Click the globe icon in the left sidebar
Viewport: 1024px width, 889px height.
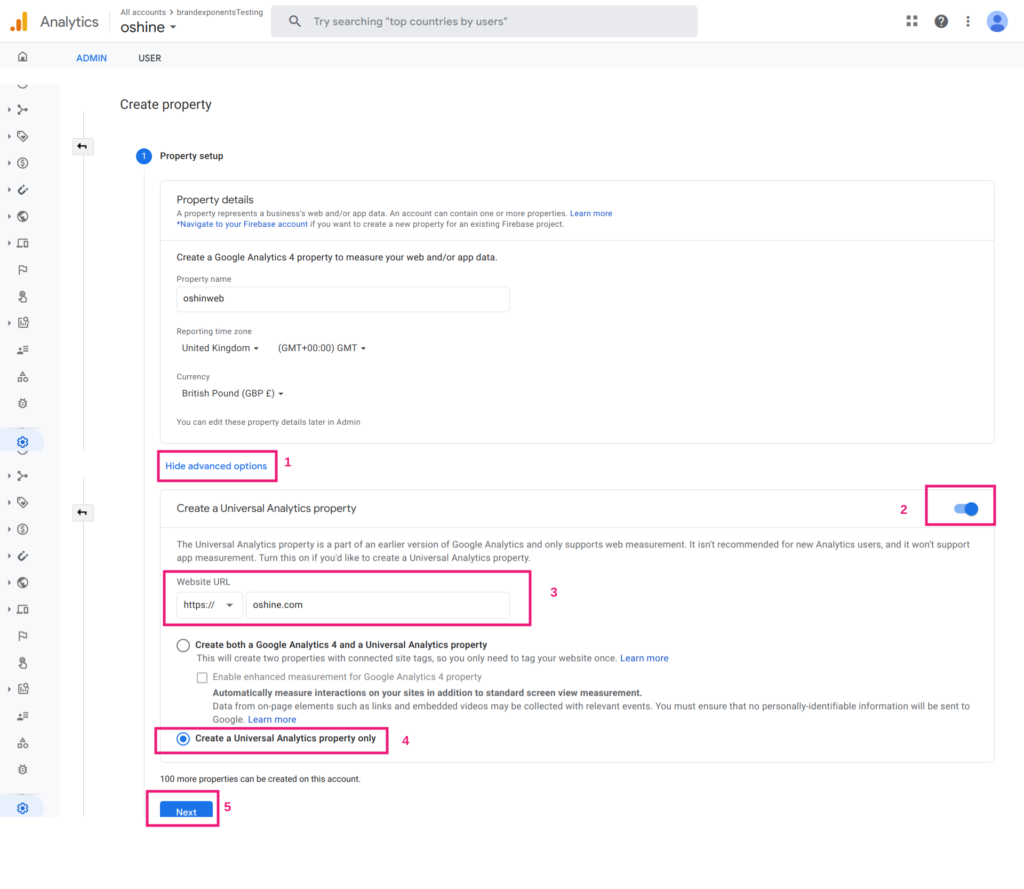pos(22,216)
